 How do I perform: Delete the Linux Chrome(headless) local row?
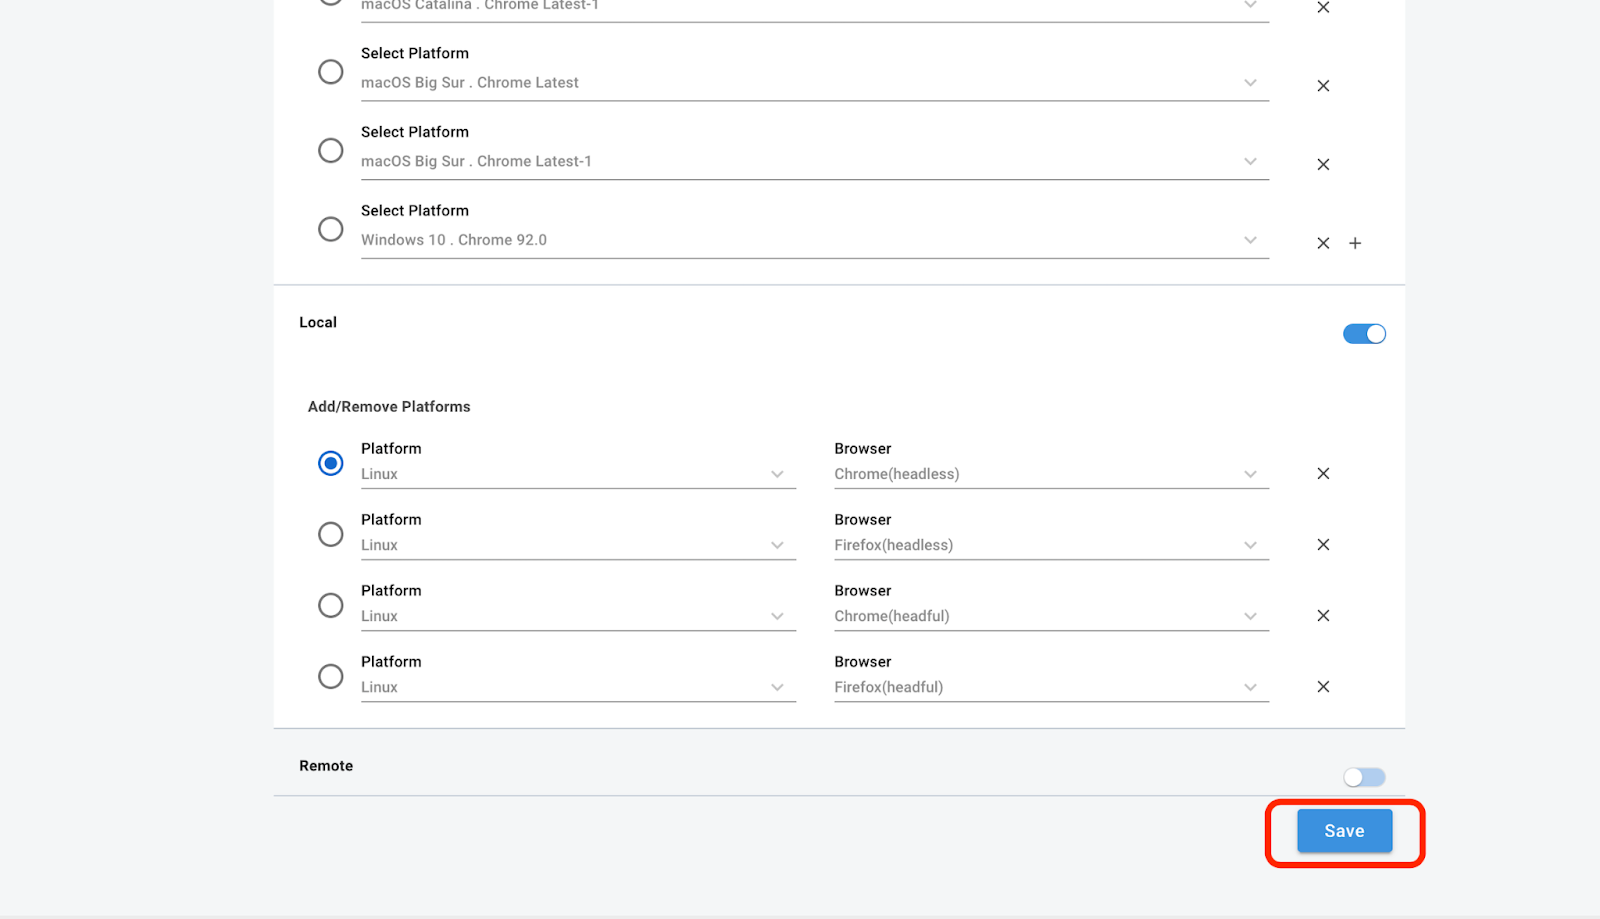pyautogui.click(x=1323, y=474)
